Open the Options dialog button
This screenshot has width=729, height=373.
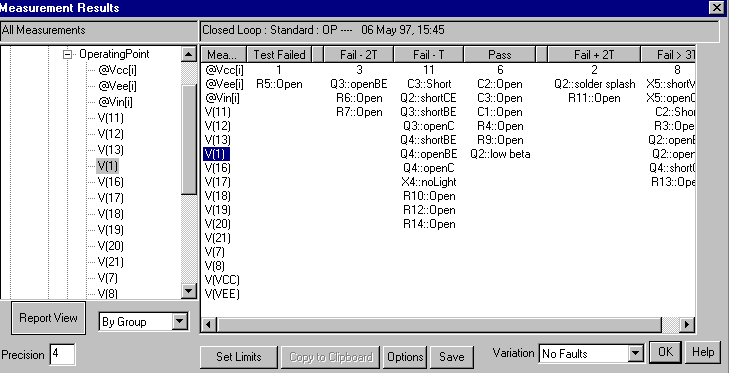coord(405,357)
